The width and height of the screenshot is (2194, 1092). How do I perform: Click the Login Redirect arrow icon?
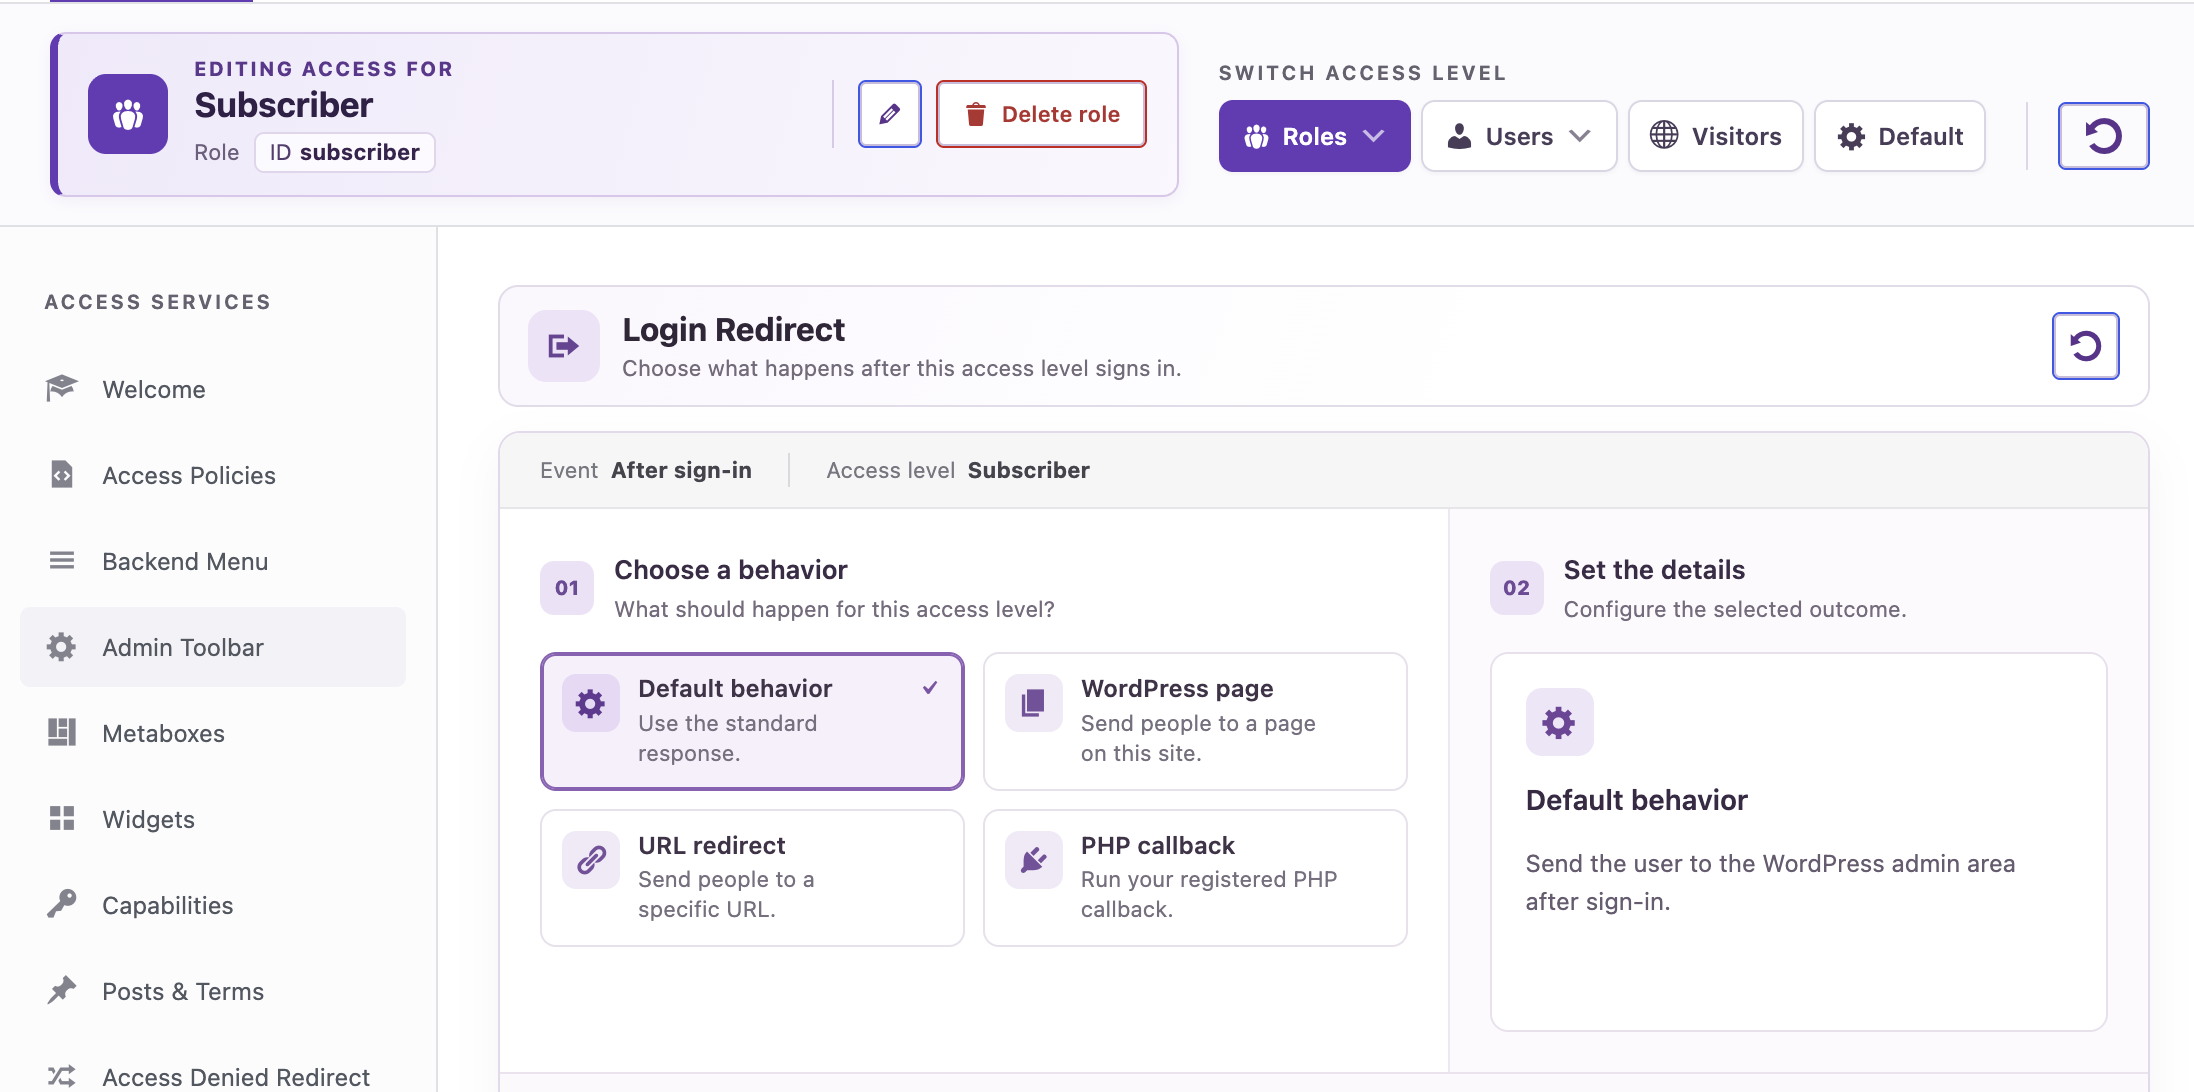(x=564, y=346)
